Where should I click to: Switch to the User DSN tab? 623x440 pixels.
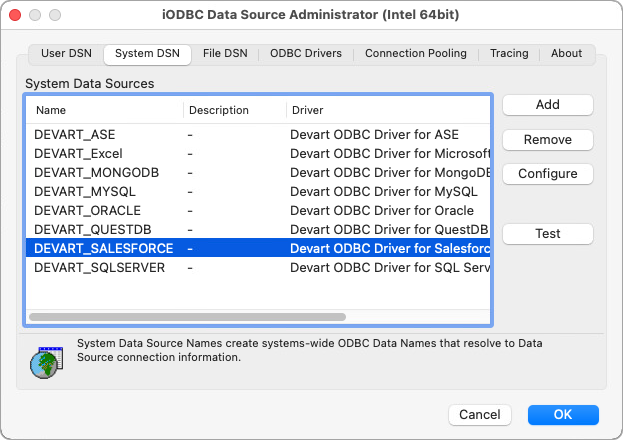[x=66, y=53]
